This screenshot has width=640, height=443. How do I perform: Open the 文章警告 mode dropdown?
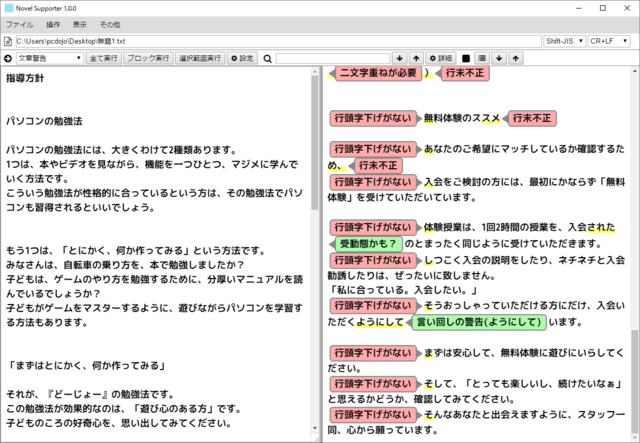pos(50,59)
